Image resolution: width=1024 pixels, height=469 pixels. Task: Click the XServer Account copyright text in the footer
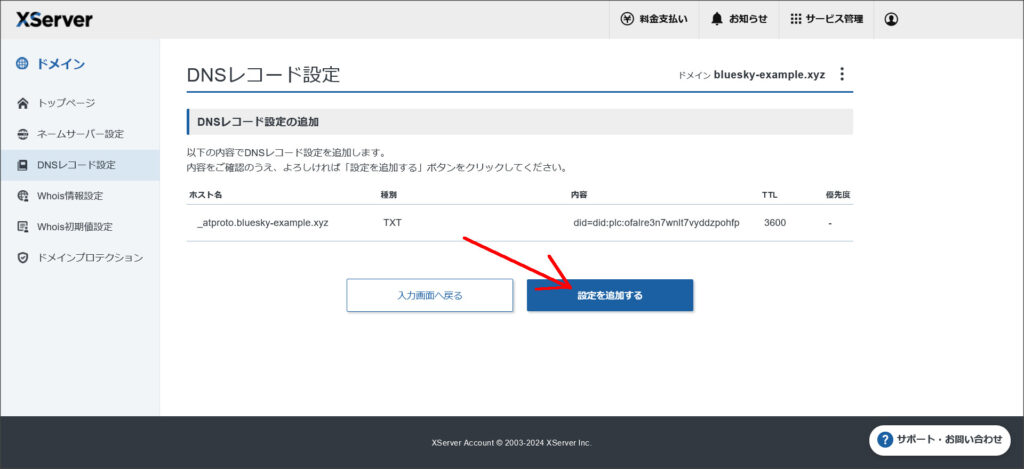coord(511,443)
